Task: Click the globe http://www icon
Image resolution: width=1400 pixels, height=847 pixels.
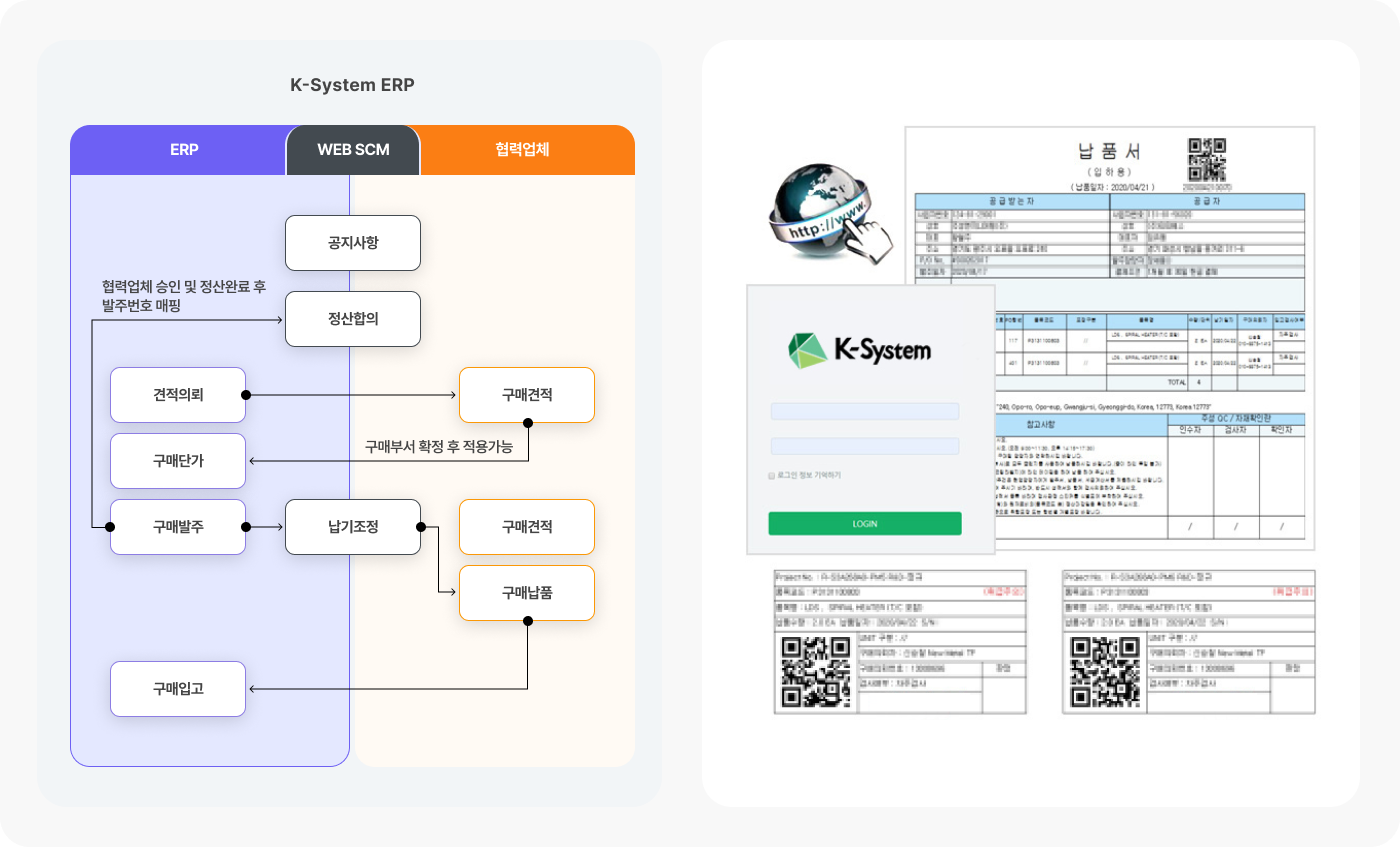Action: (832, 212)
